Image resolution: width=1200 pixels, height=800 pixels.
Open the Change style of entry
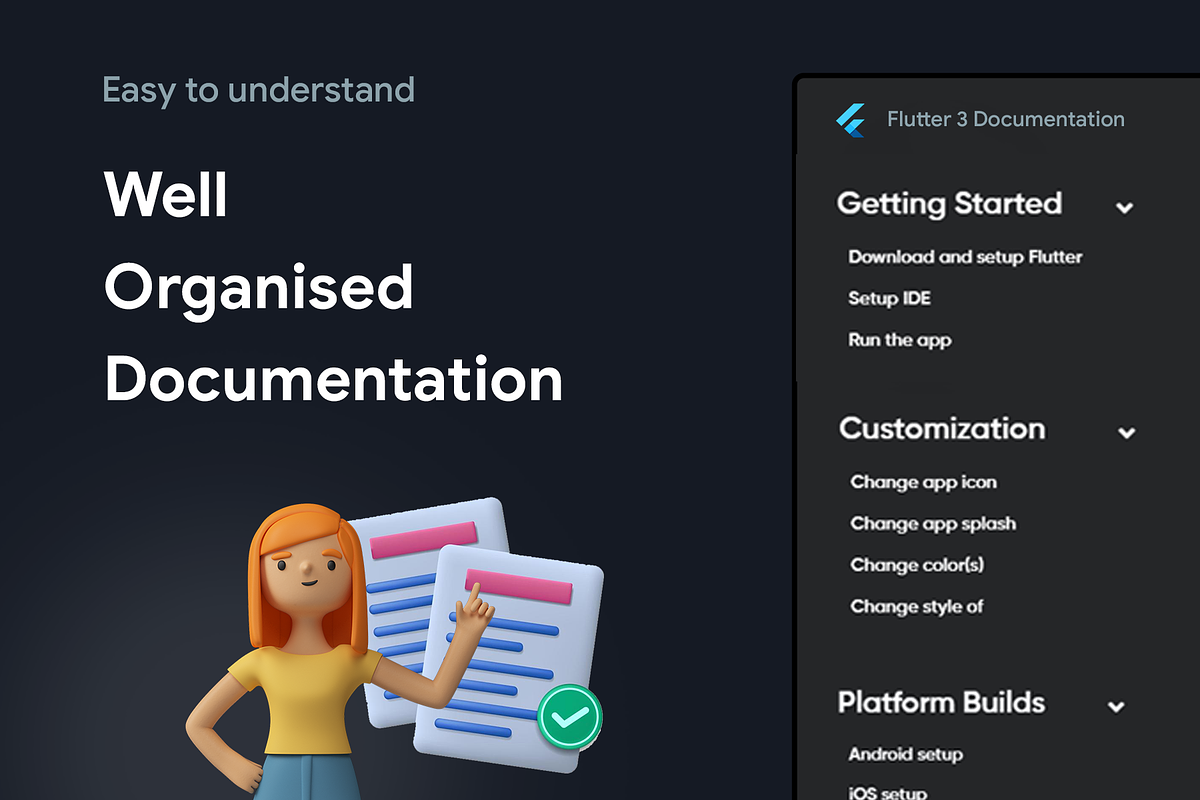click(x=917, y=606)
